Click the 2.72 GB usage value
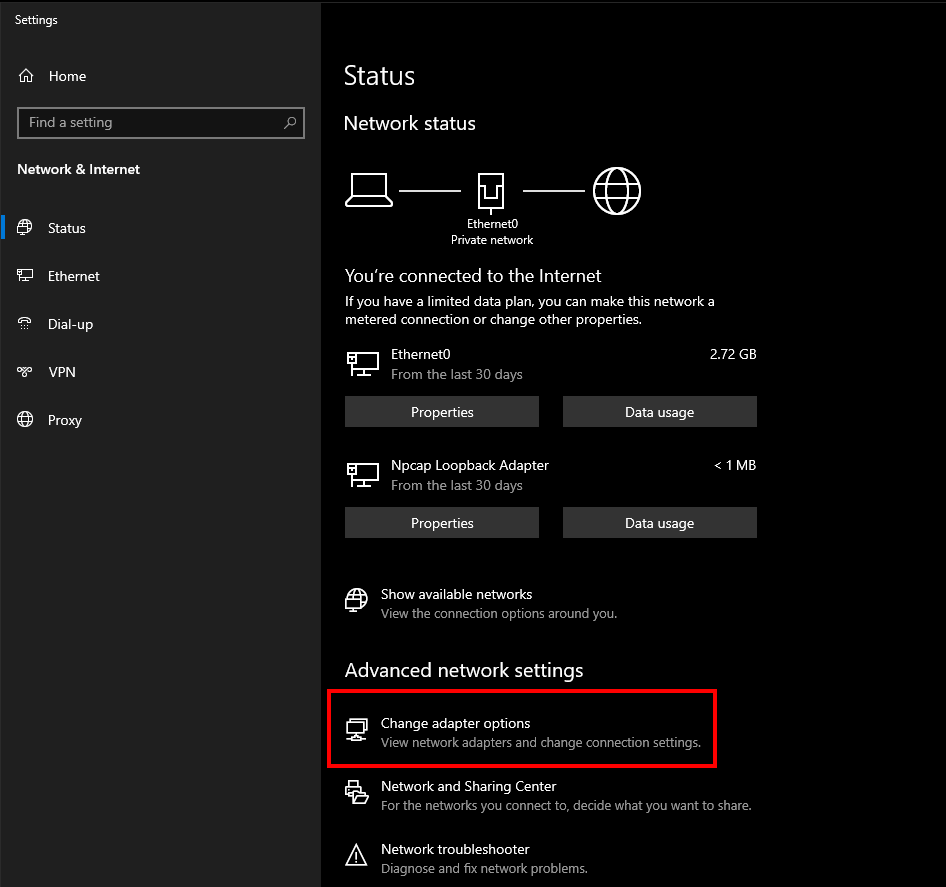Screen dimensions: 946x887 click(732, 354)
